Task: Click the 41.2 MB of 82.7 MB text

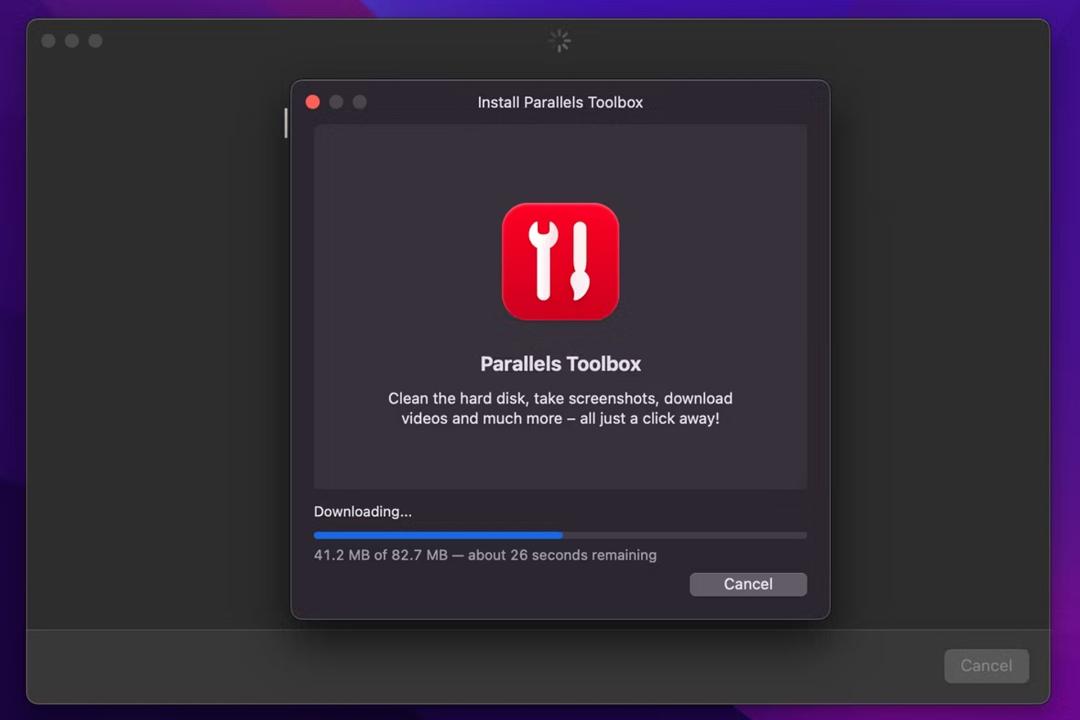Action: 380,555
